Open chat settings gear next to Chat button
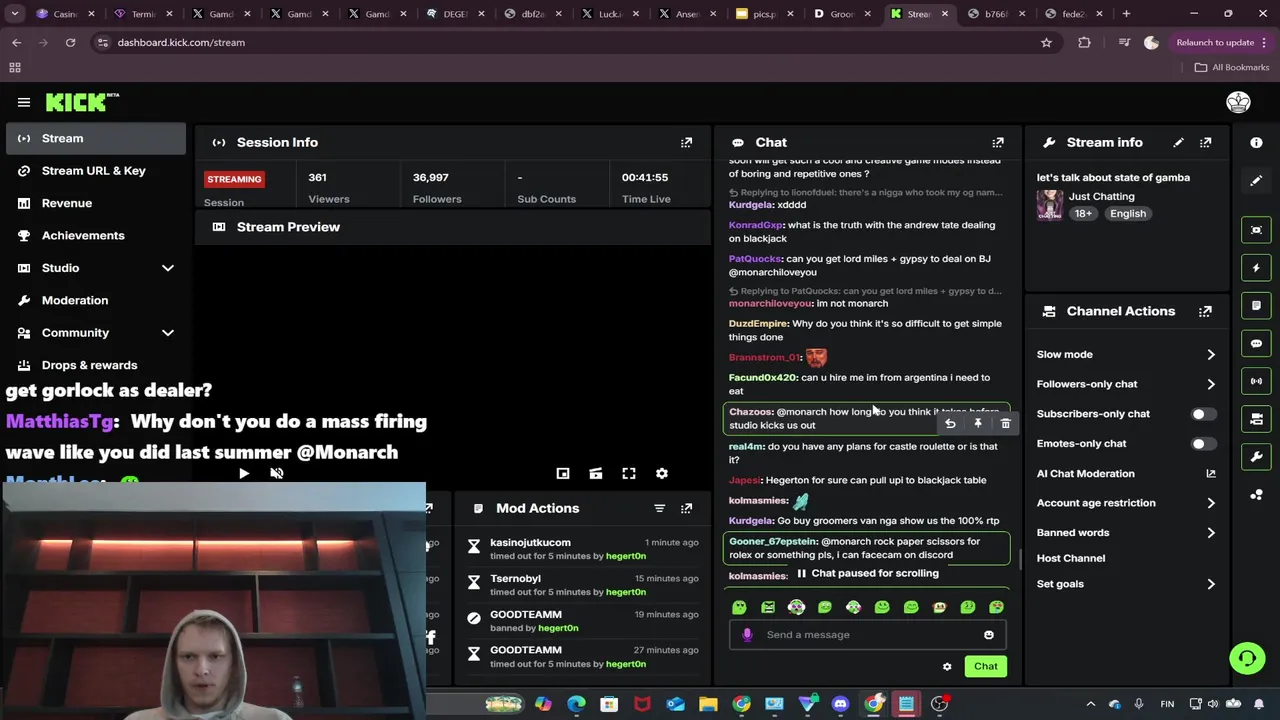 [947, 667]
